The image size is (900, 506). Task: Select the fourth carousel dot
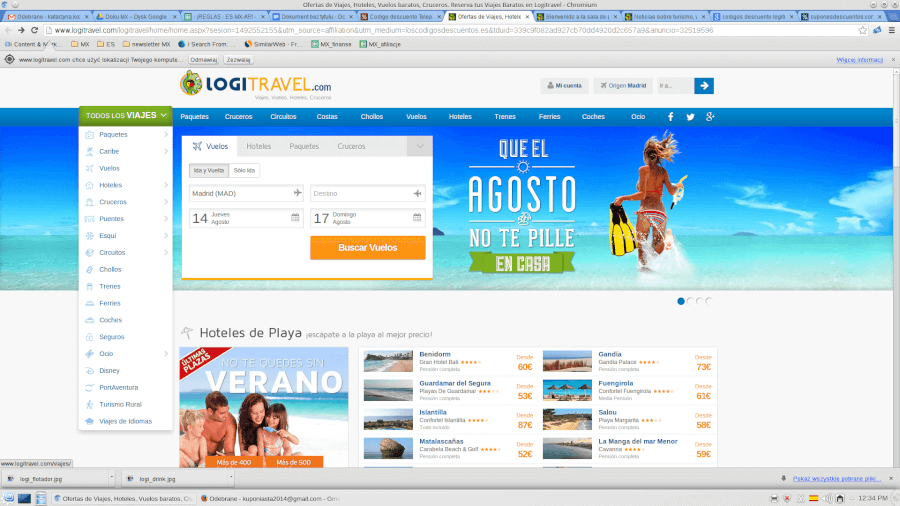click(x=709, y=301)
